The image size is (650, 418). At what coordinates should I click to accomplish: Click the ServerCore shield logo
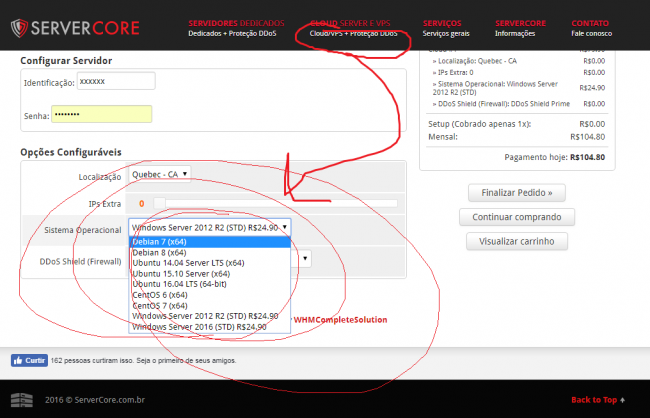tap(19, 28)
